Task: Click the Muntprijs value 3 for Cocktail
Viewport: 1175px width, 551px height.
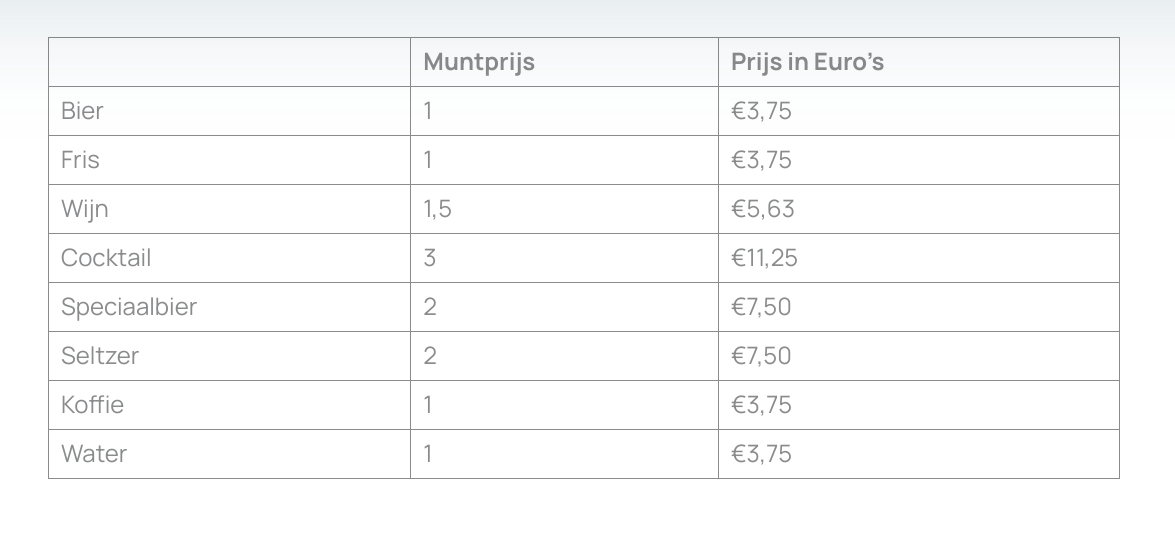Action: tap(430, 258)
